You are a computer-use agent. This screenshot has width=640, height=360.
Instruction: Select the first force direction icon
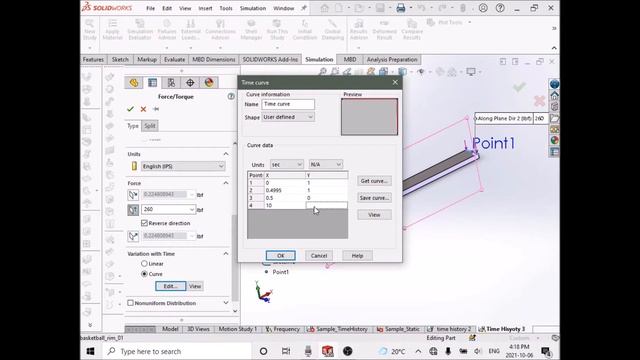pyautogui.click(x=133, y=195)
